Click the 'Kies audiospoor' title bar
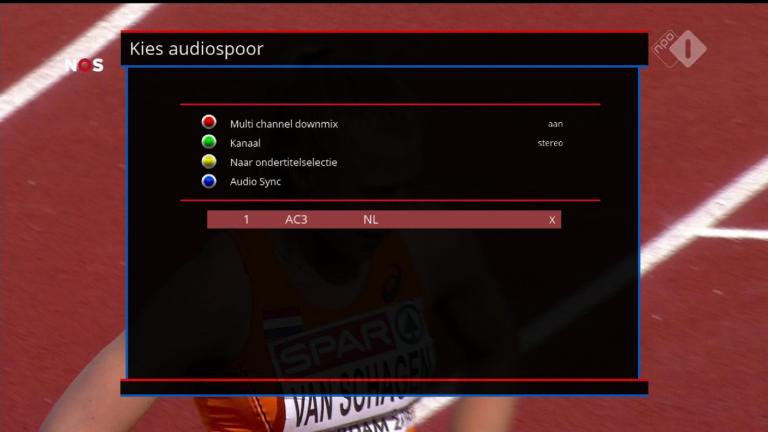 click(x=384, y=49)
